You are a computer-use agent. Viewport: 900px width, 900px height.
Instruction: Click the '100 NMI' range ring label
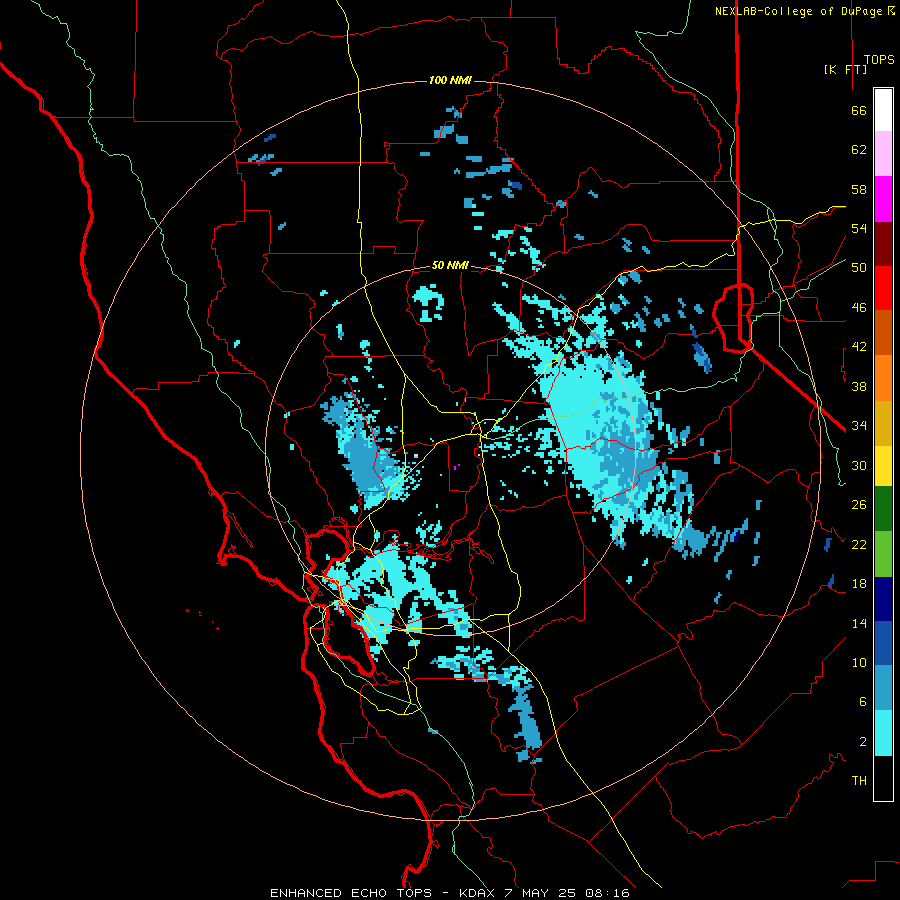(x=450, y=80)
